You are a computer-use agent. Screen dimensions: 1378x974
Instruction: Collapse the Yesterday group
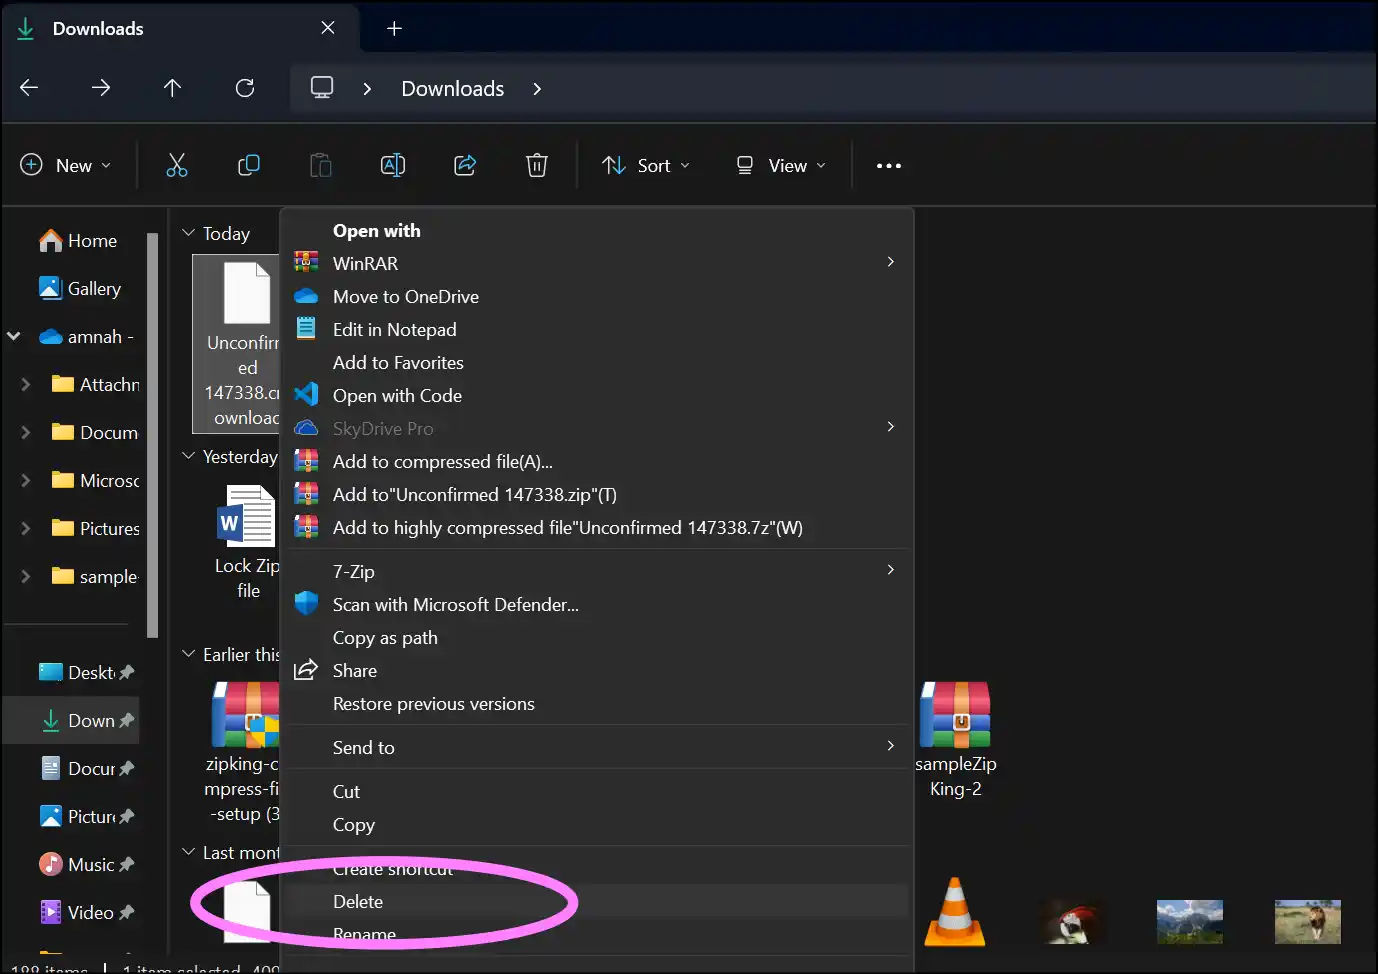(188, 456)
